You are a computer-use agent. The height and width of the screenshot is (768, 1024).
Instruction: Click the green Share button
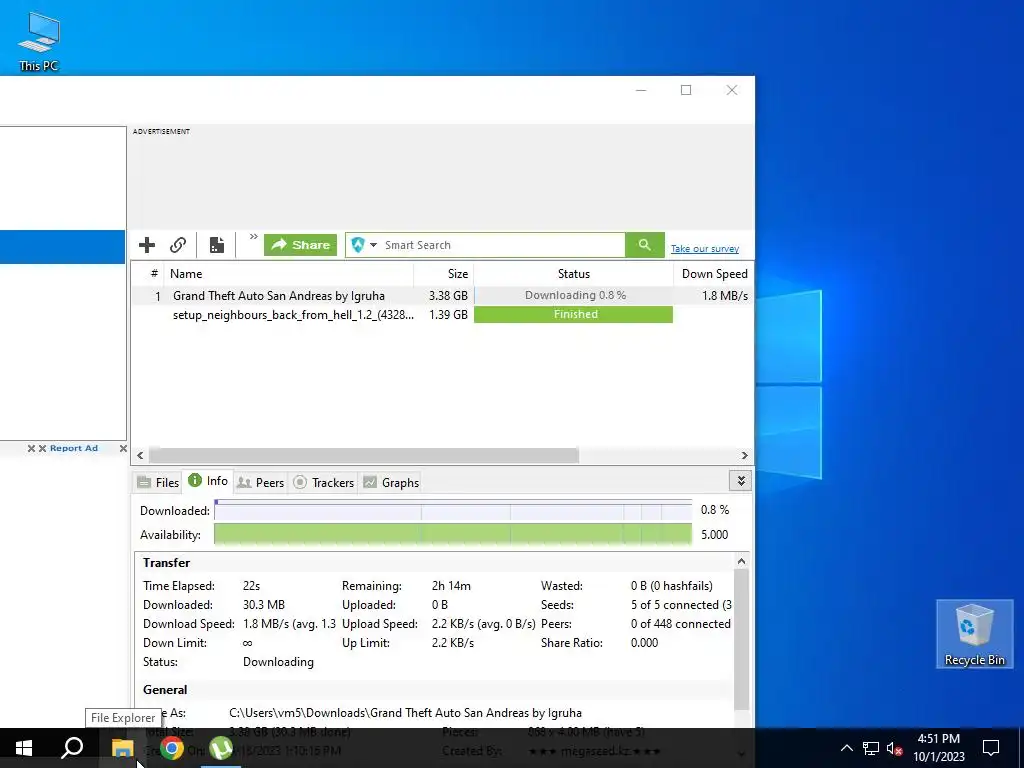(x=300, y=245)
